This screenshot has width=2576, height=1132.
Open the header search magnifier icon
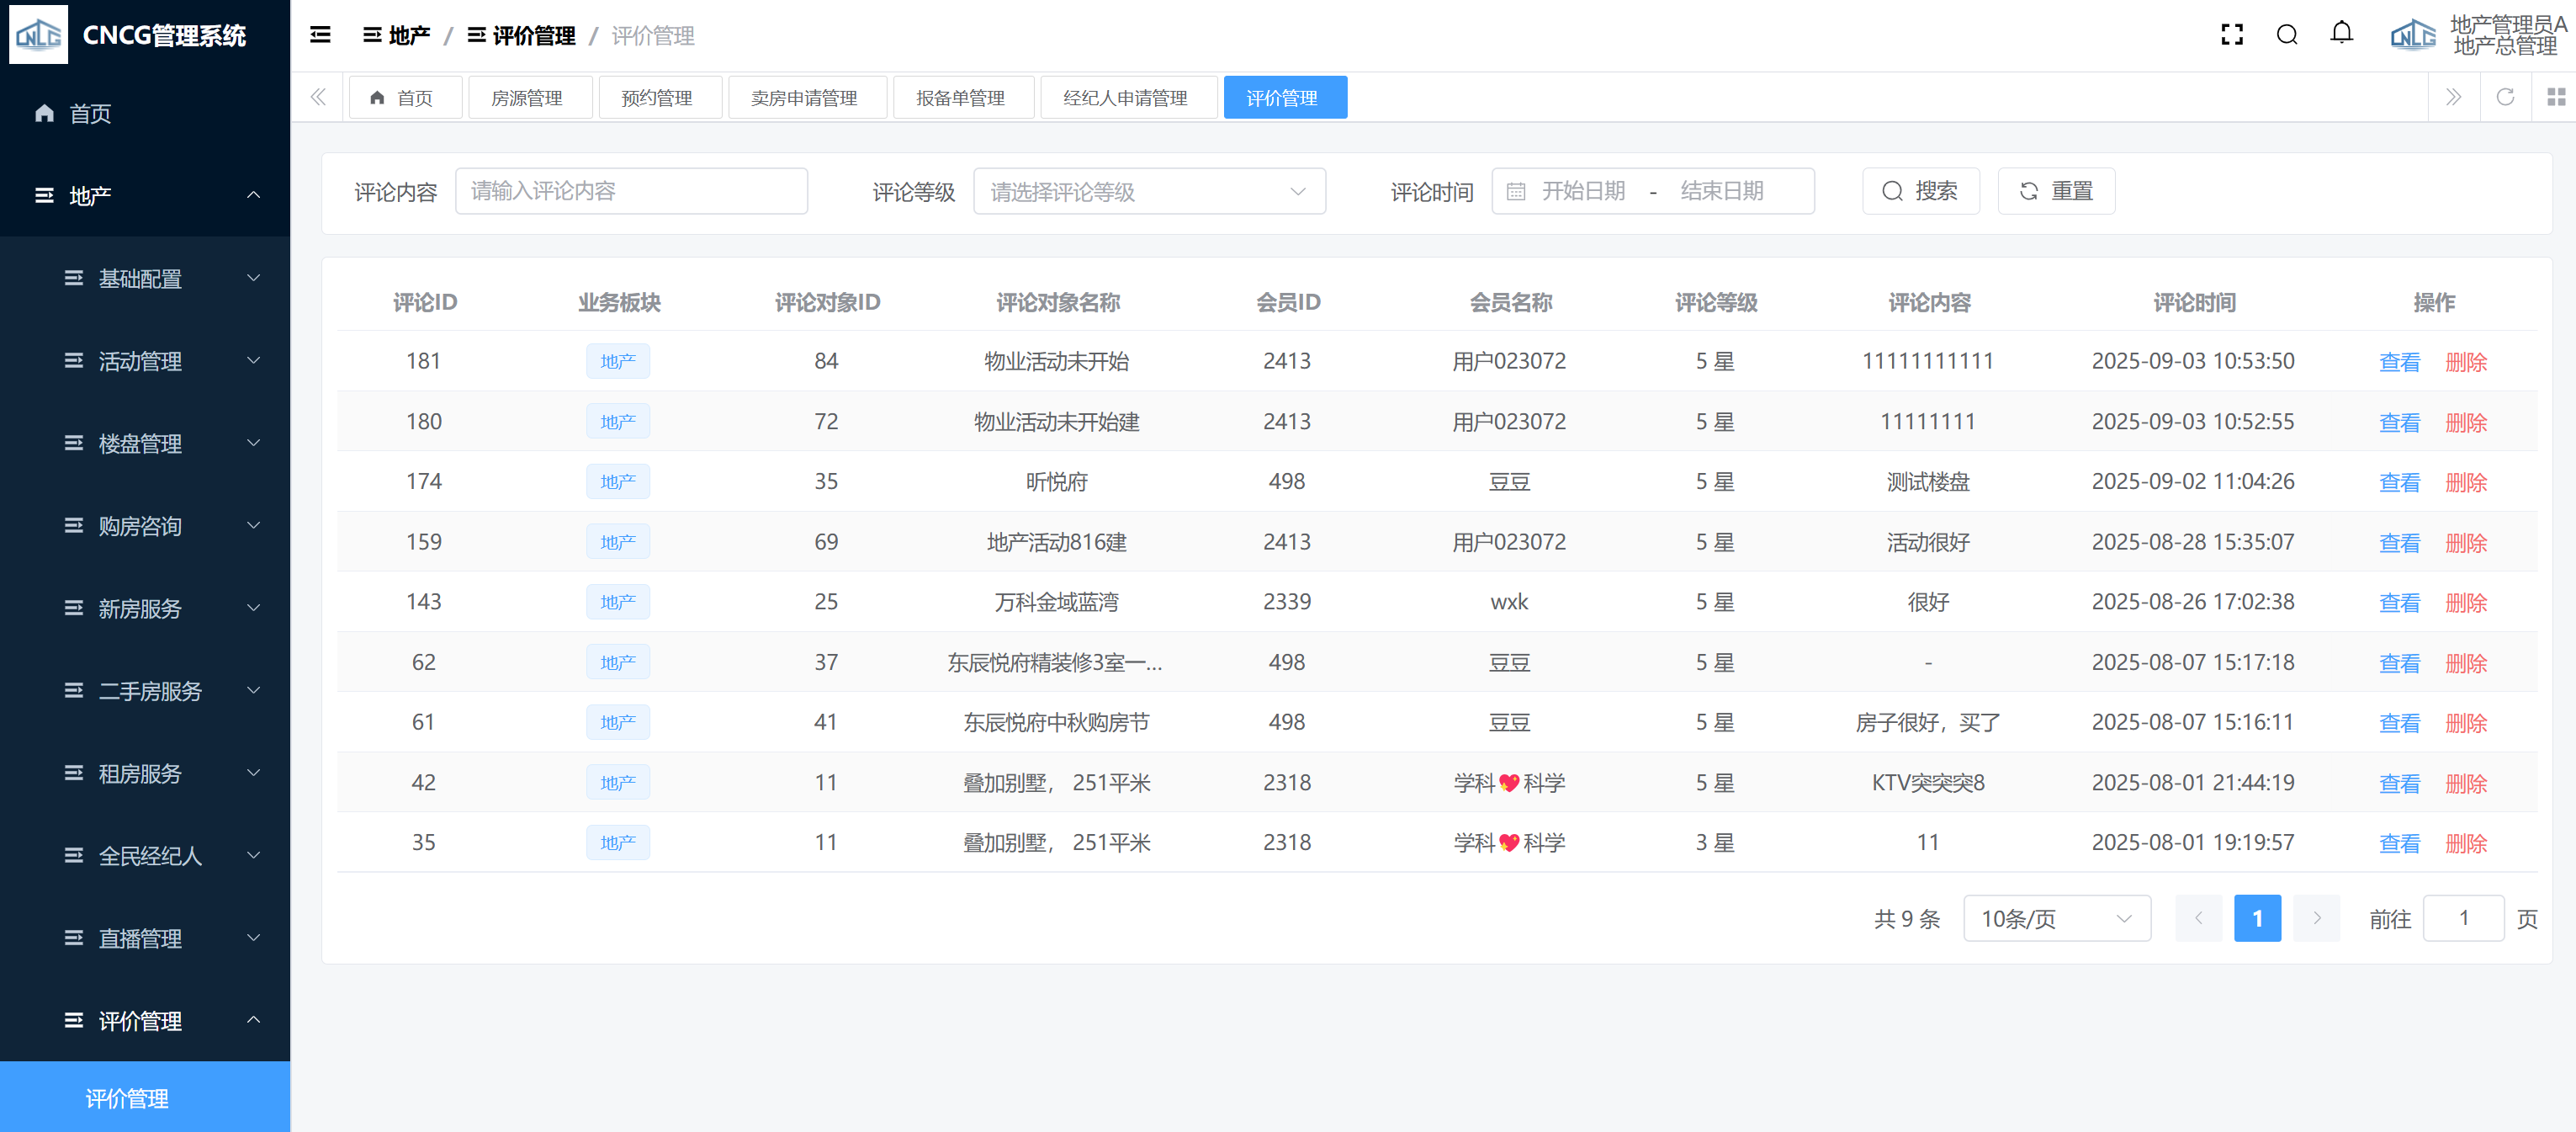pyautogui.click(x=2286, y=35)
